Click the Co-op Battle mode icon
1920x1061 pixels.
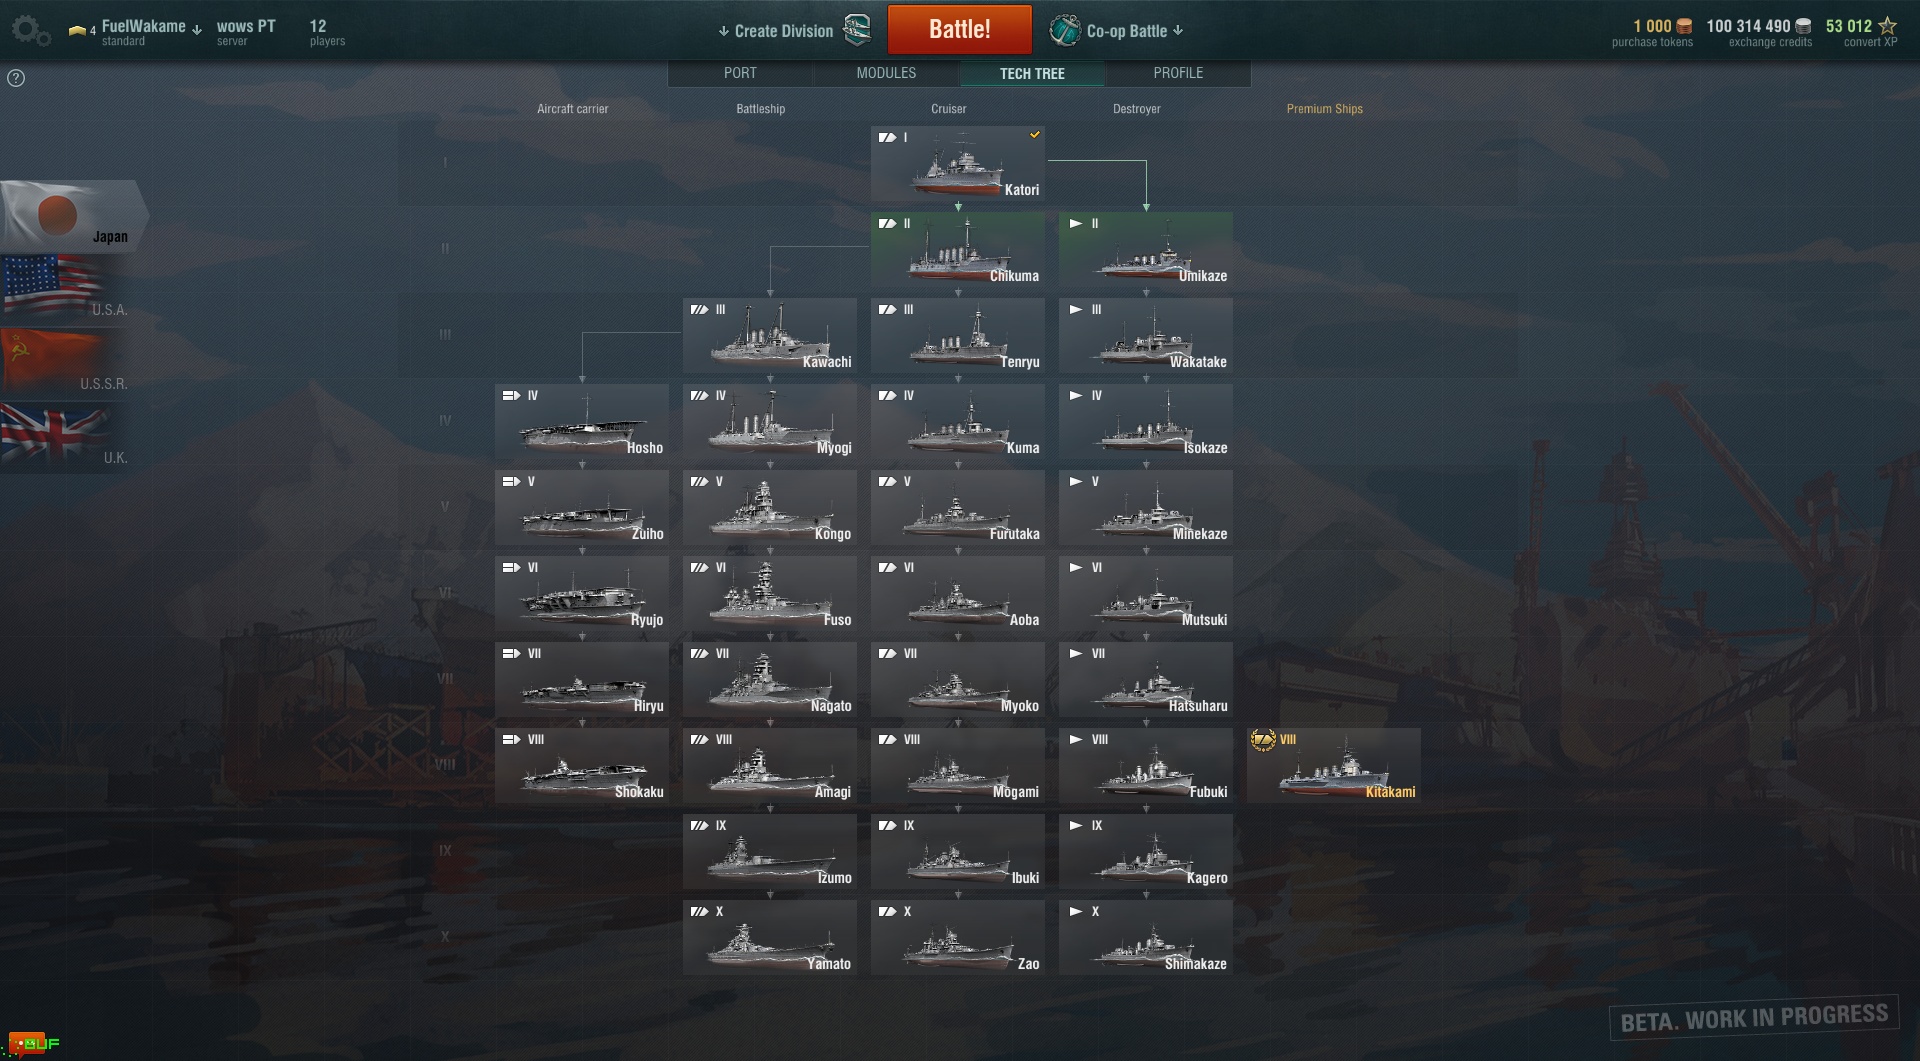[1065, 30]
